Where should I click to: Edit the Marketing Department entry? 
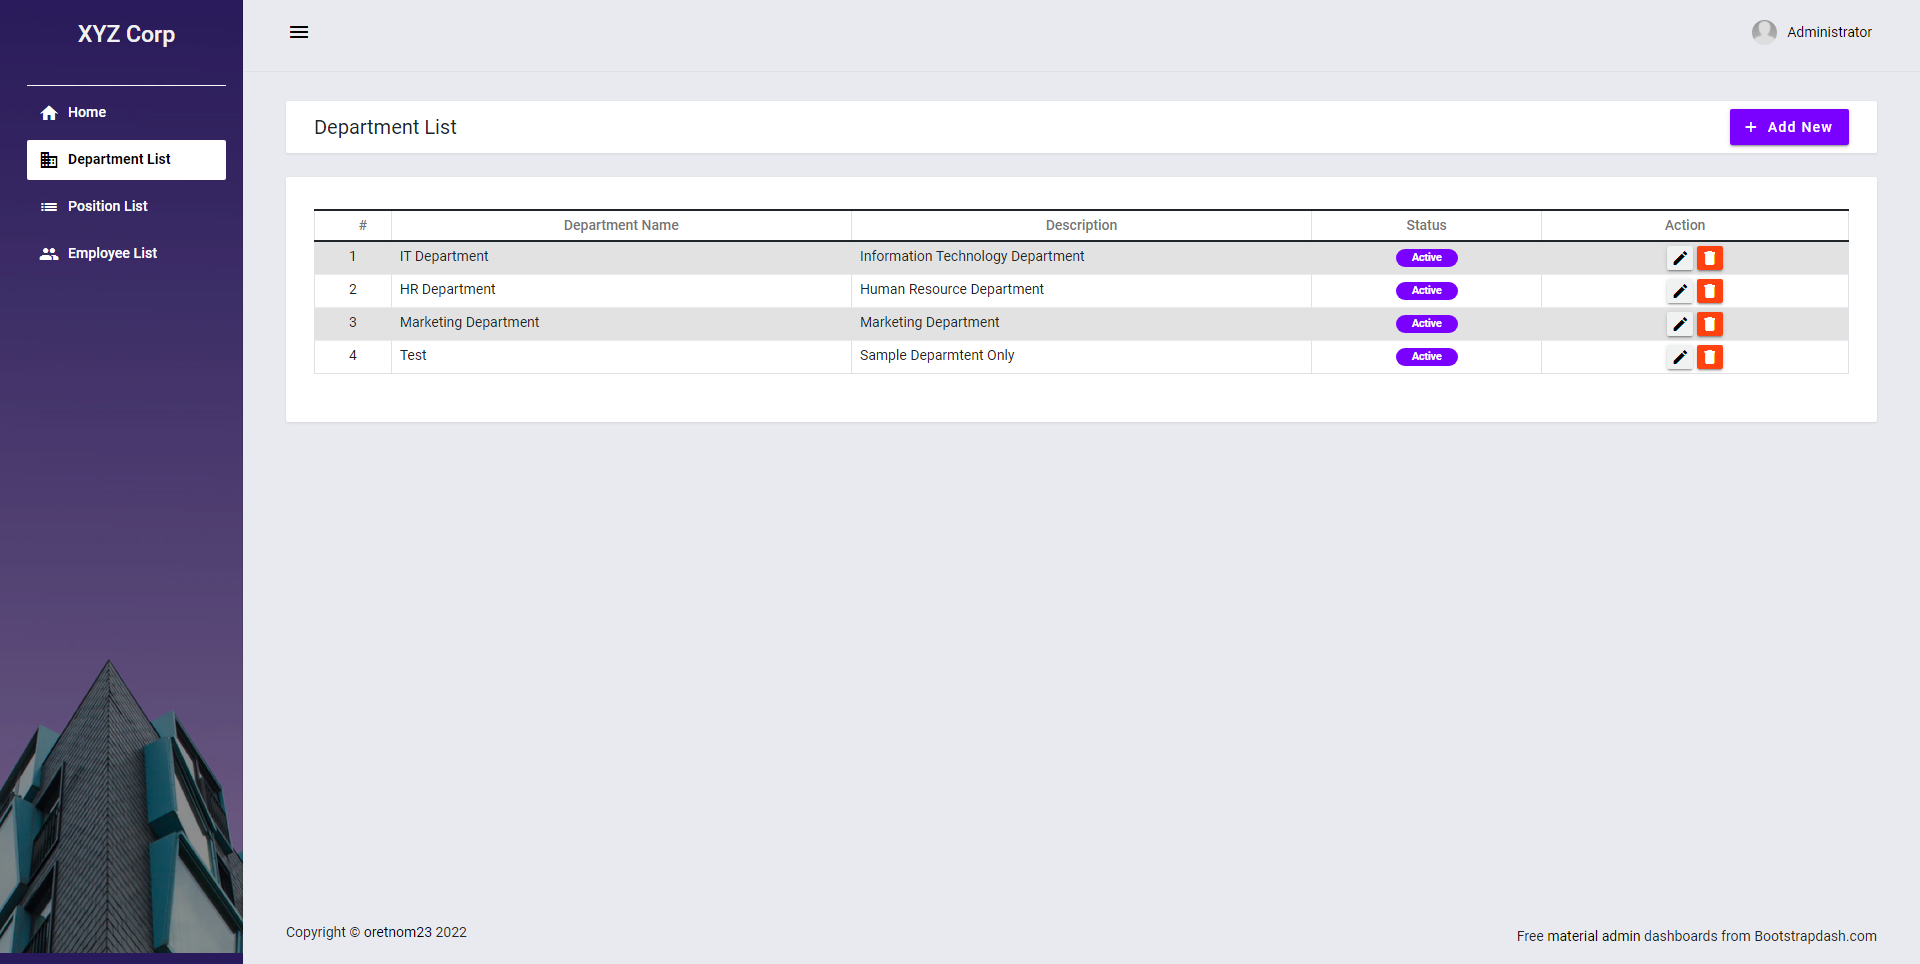pos(1679,324)
